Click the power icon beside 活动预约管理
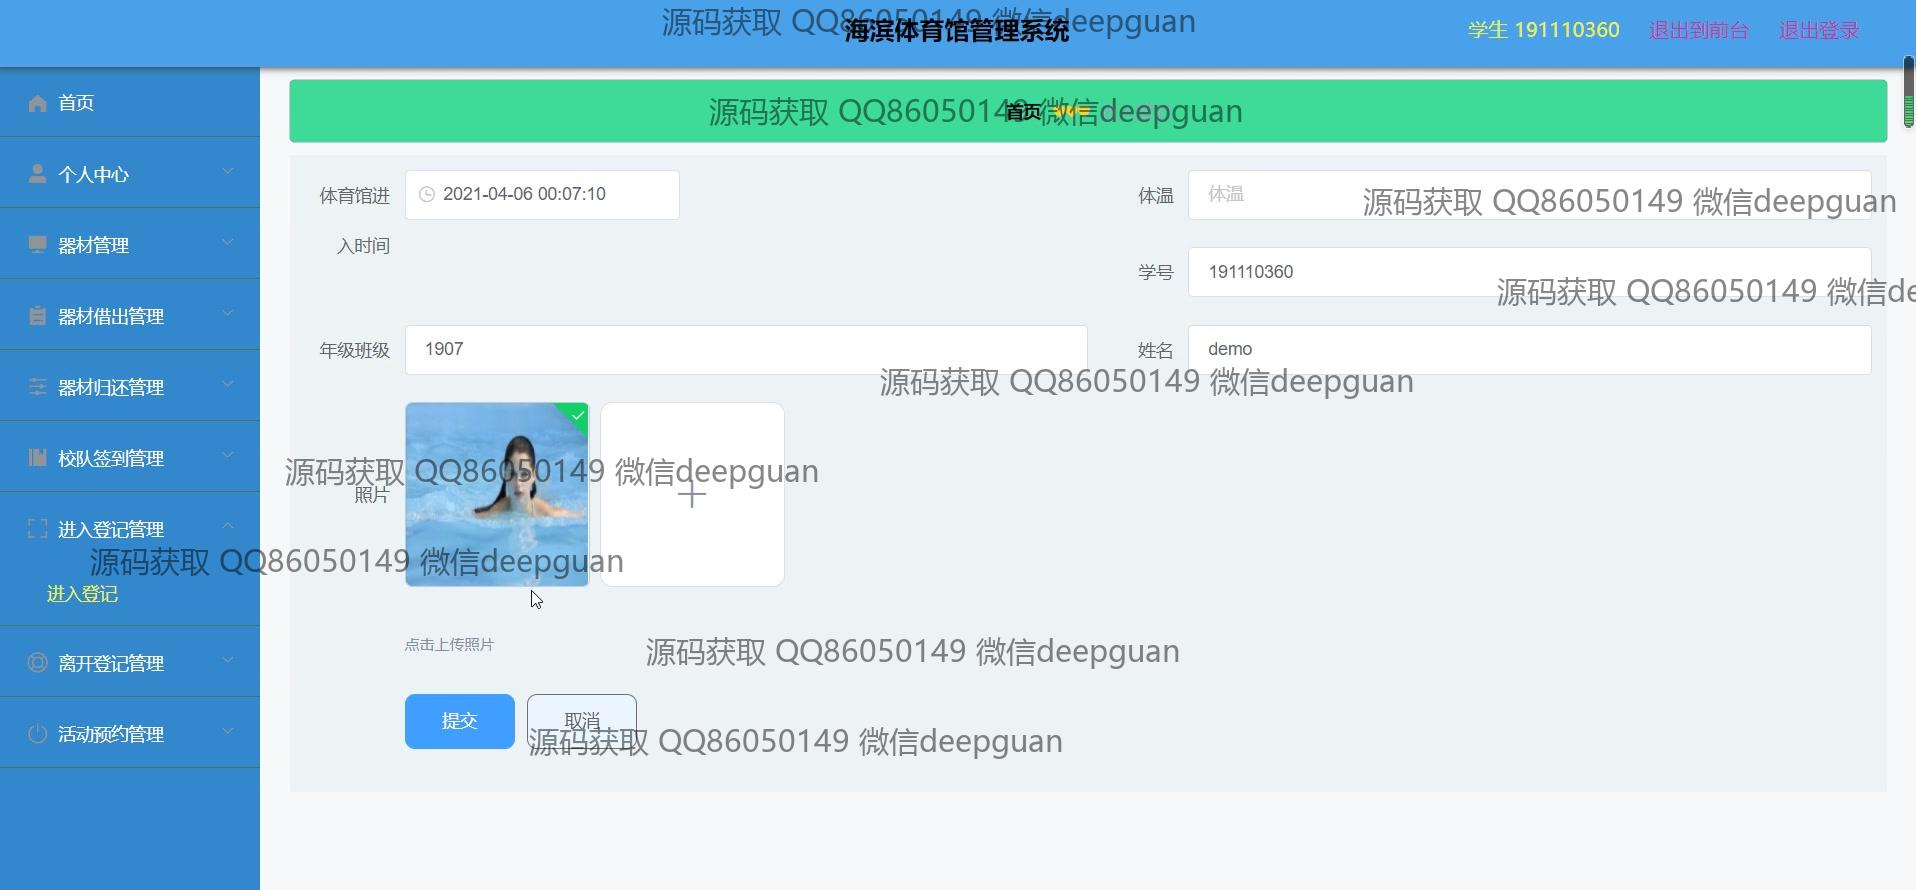This screenshot has width=1916, height=890. click(x=38, y=734)
